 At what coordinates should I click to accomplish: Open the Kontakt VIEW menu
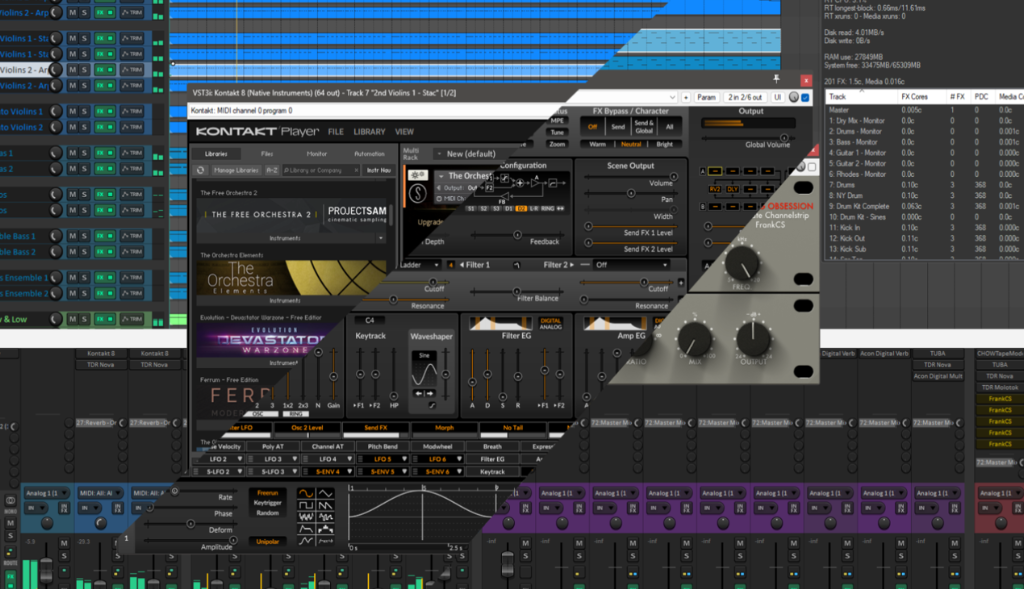[404, 132]
